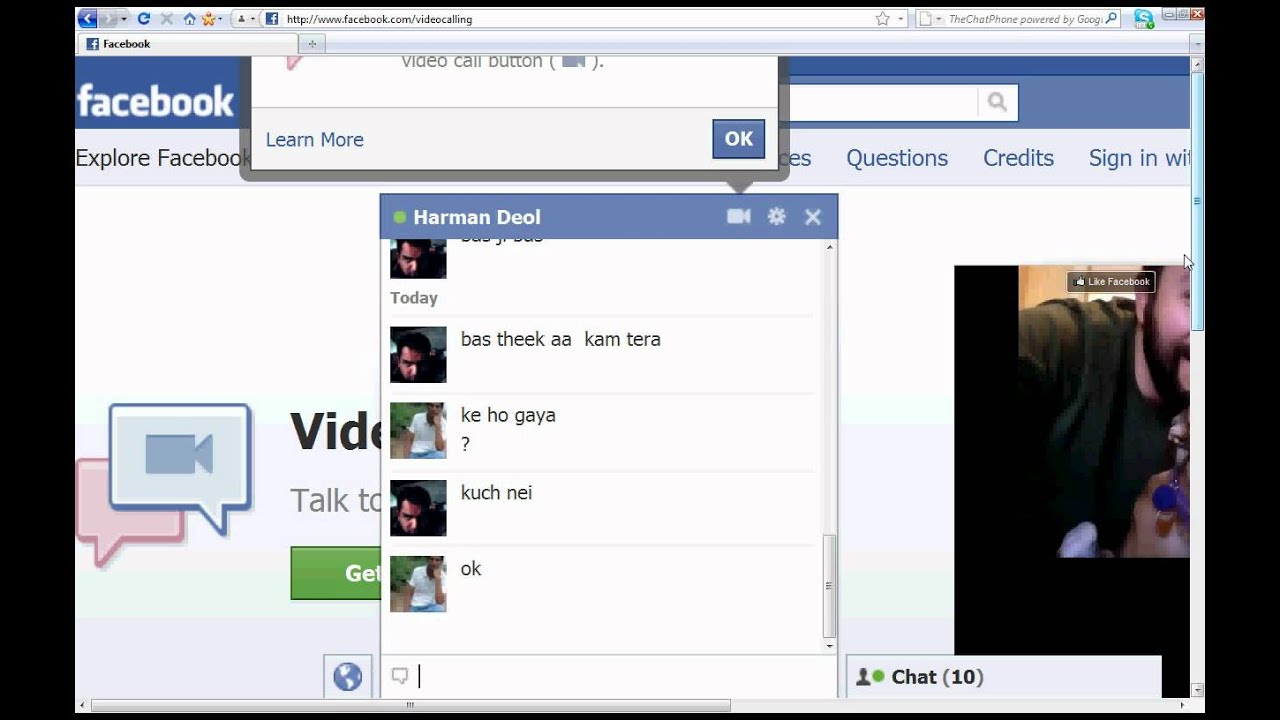Viewport: 1280px width, 720px height.
Task: Click the page vertical scrollbar thumb
Action: 1197,200
